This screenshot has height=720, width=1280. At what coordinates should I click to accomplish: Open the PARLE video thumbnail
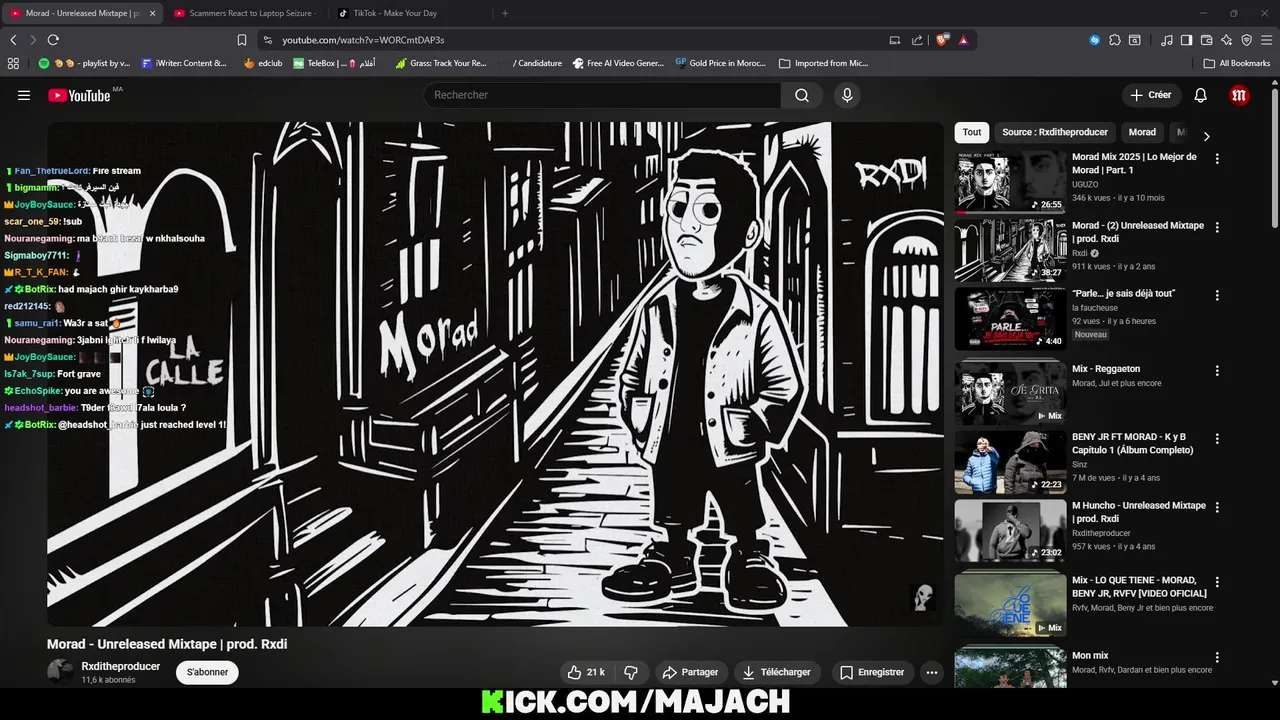(1010, 319)
